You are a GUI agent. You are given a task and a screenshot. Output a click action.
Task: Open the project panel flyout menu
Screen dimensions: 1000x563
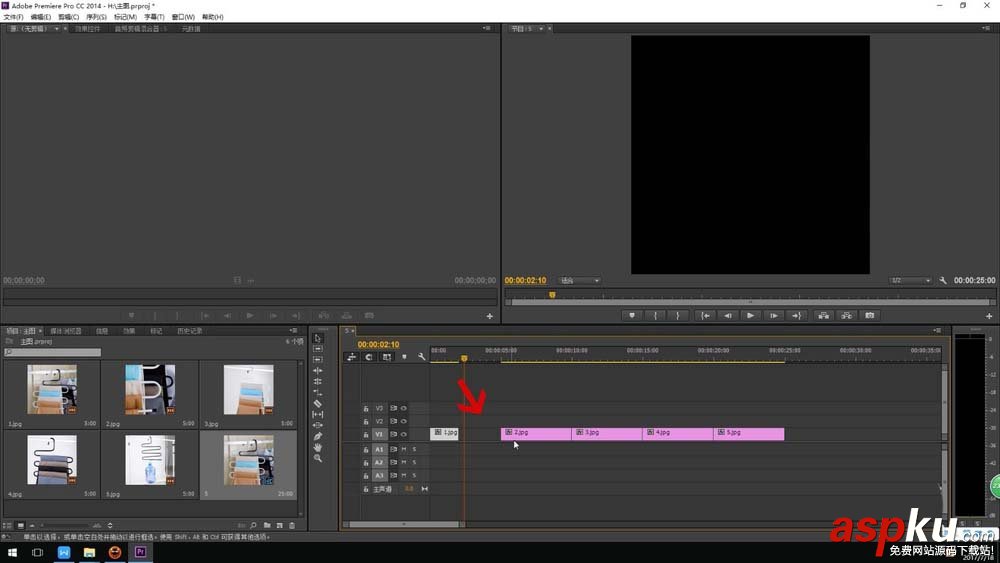coord(293,330)
